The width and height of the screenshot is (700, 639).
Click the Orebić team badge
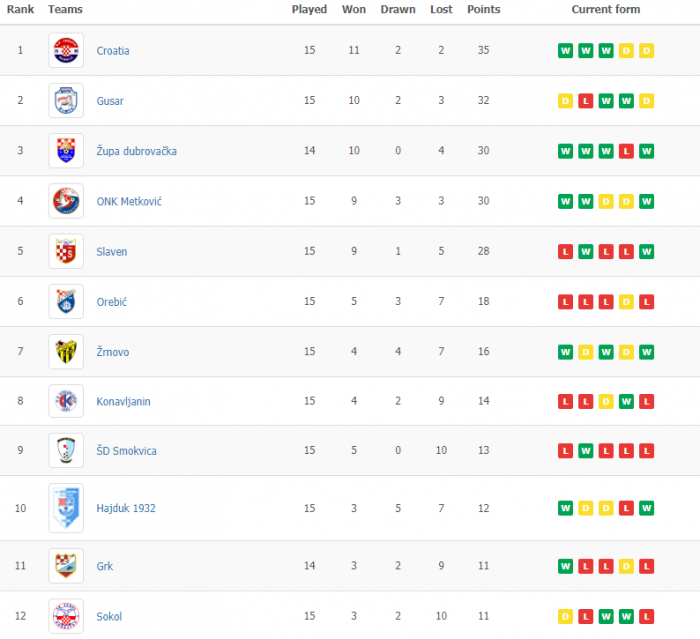(66, 301)
